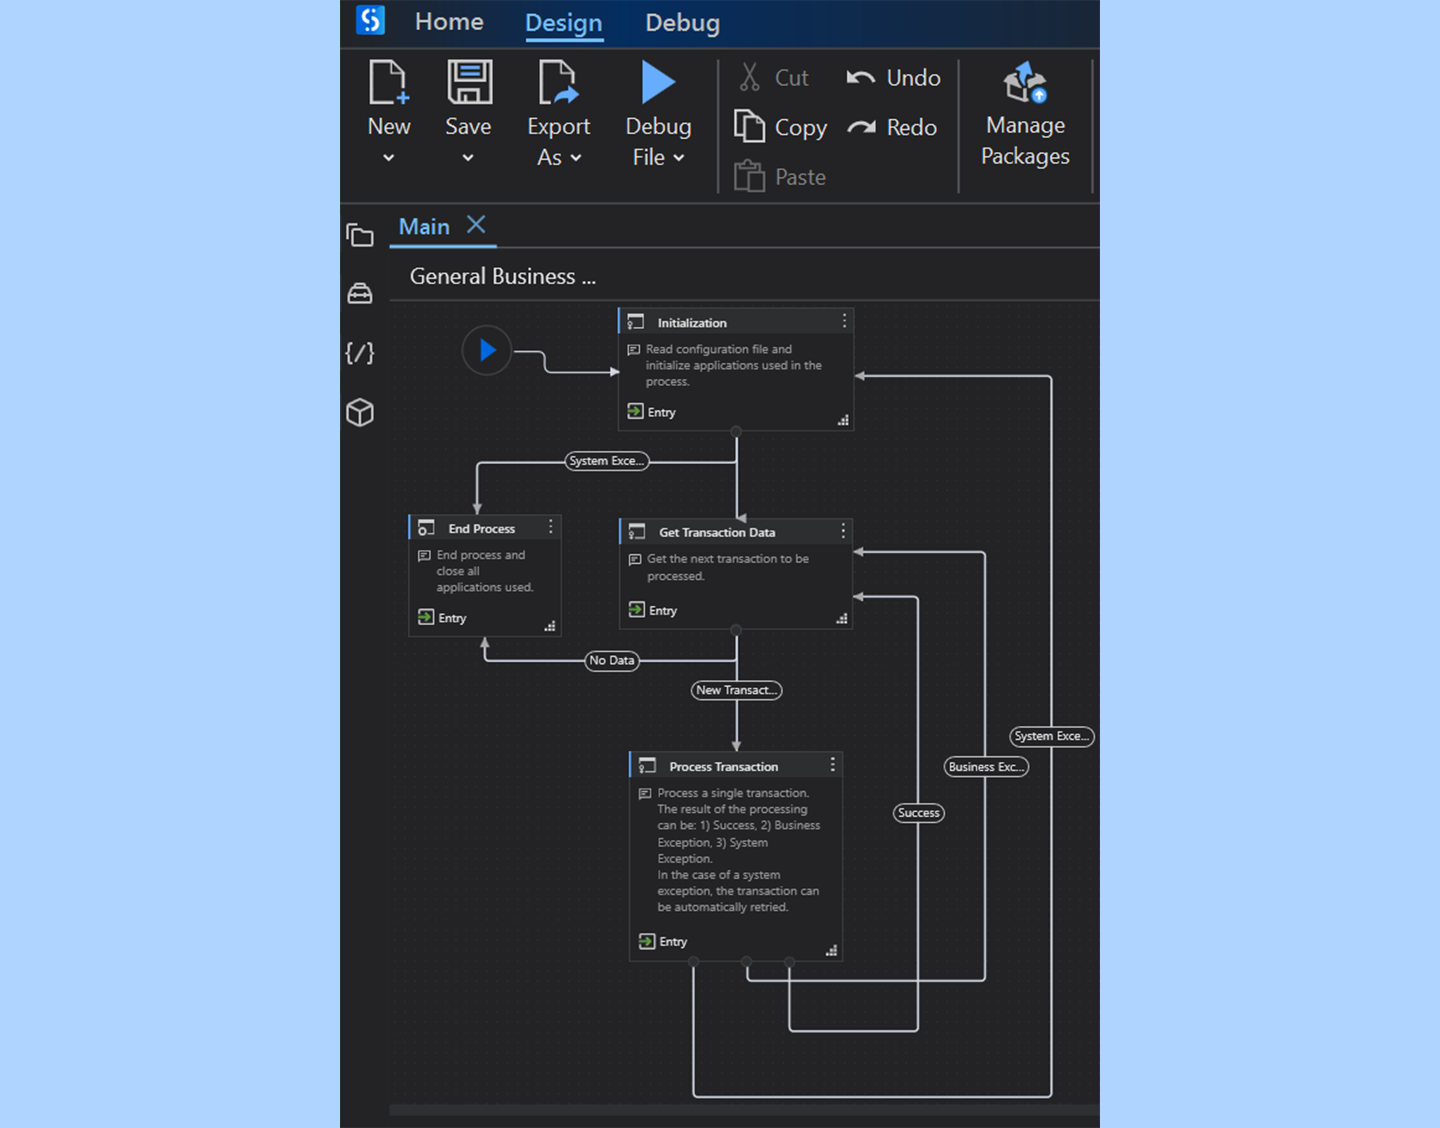Click the Redo arrow icon

(861, 127)
